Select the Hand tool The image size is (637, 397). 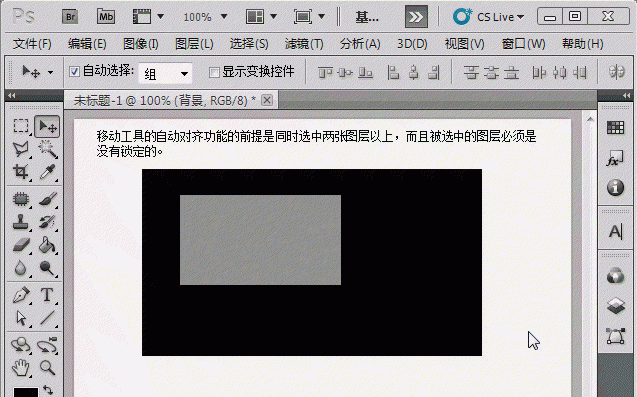click(21, 368)
